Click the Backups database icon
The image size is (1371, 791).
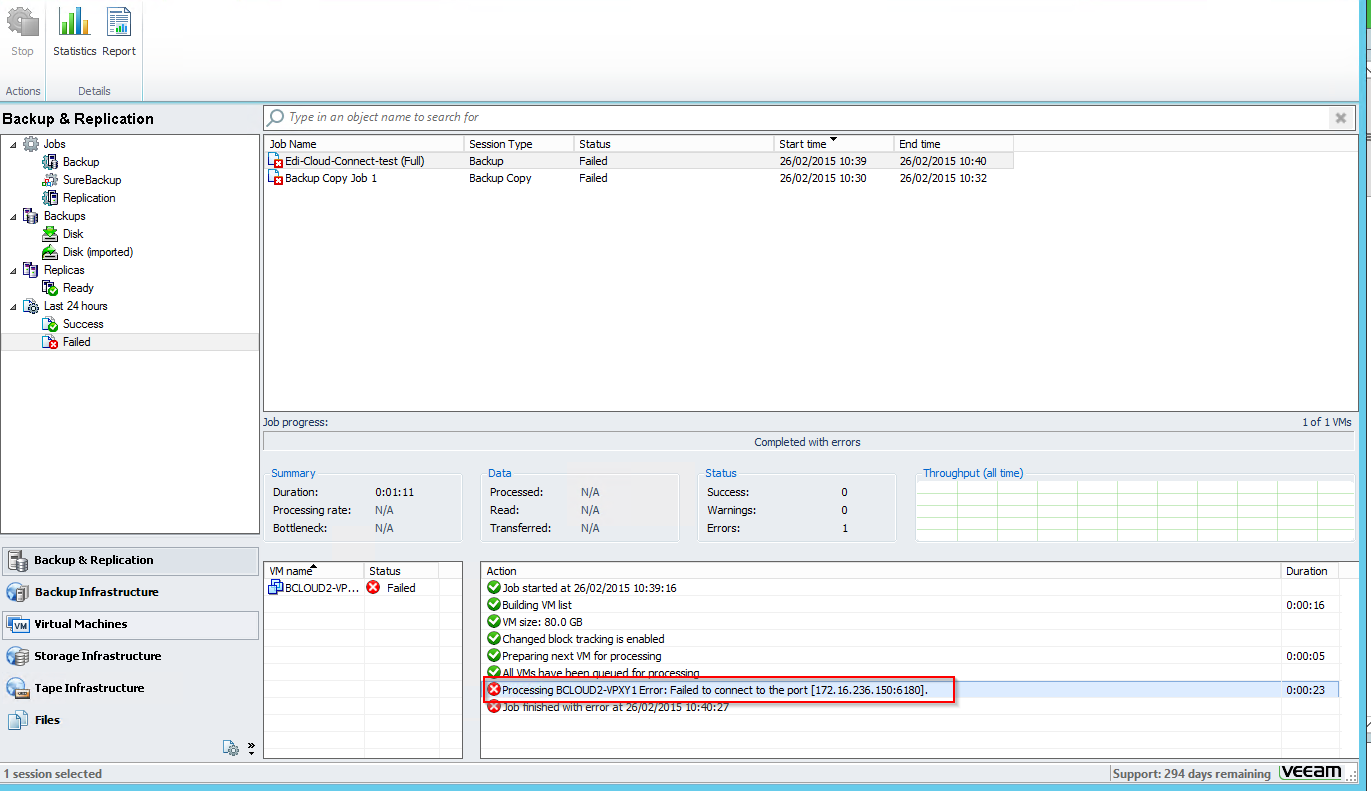pyautogui.click(x=31, y=216)
